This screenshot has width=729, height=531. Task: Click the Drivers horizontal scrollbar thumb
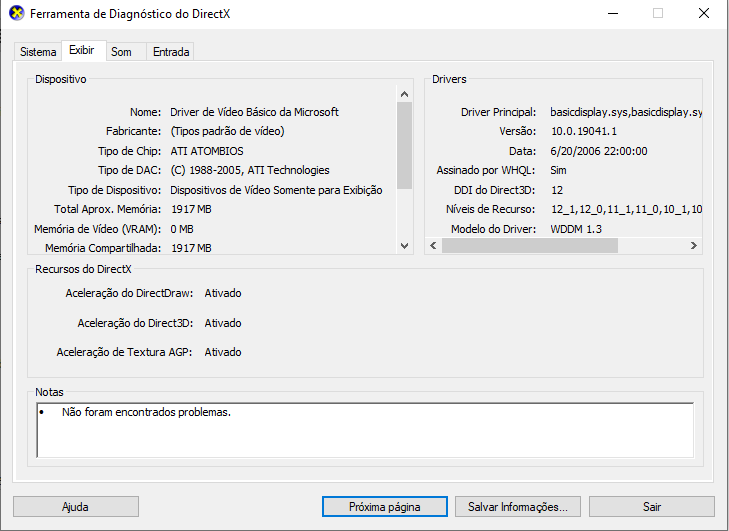[x=530, y=246]
